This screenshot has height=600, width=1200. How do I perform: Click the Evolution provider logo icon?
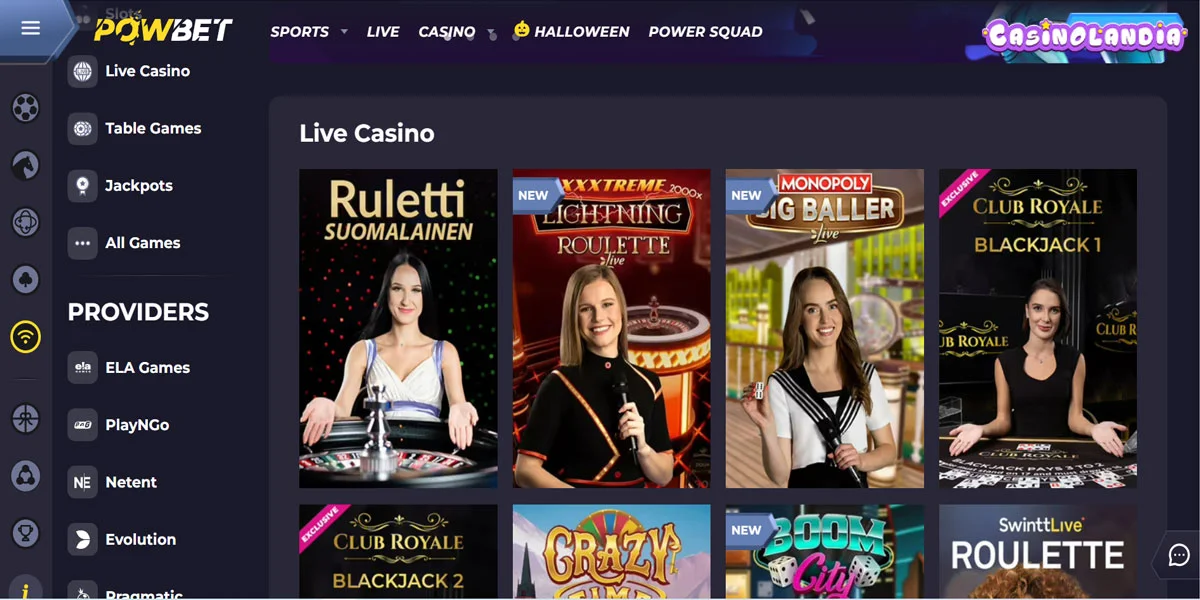tap(82, 540)
